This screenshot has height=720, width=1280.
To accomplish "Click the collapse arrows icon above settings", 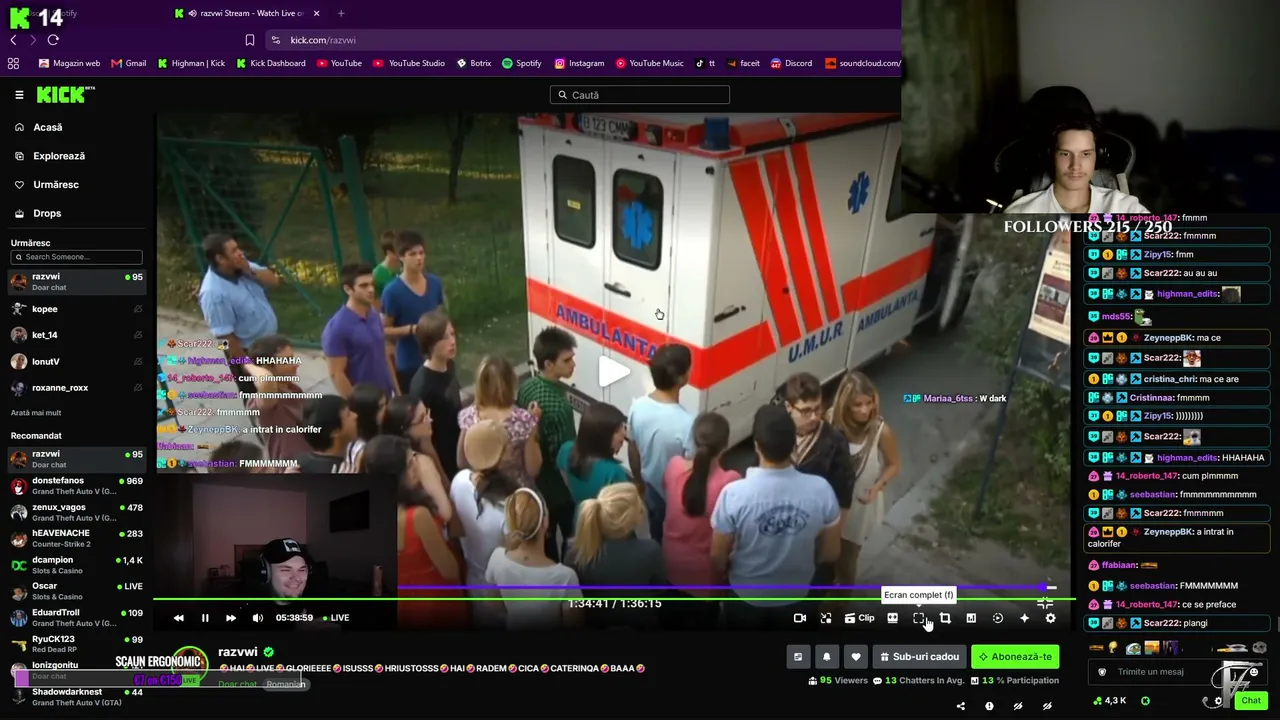I will [1045, 602].
